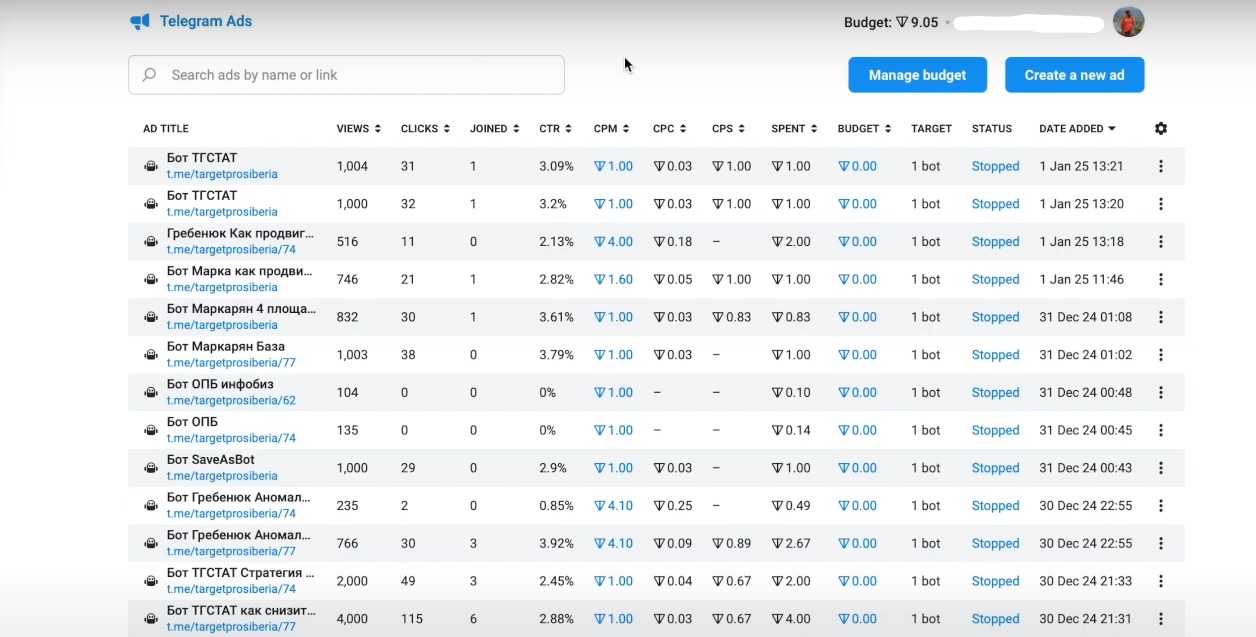
Task: Click the AD TITLE column header
Action: 165,129
